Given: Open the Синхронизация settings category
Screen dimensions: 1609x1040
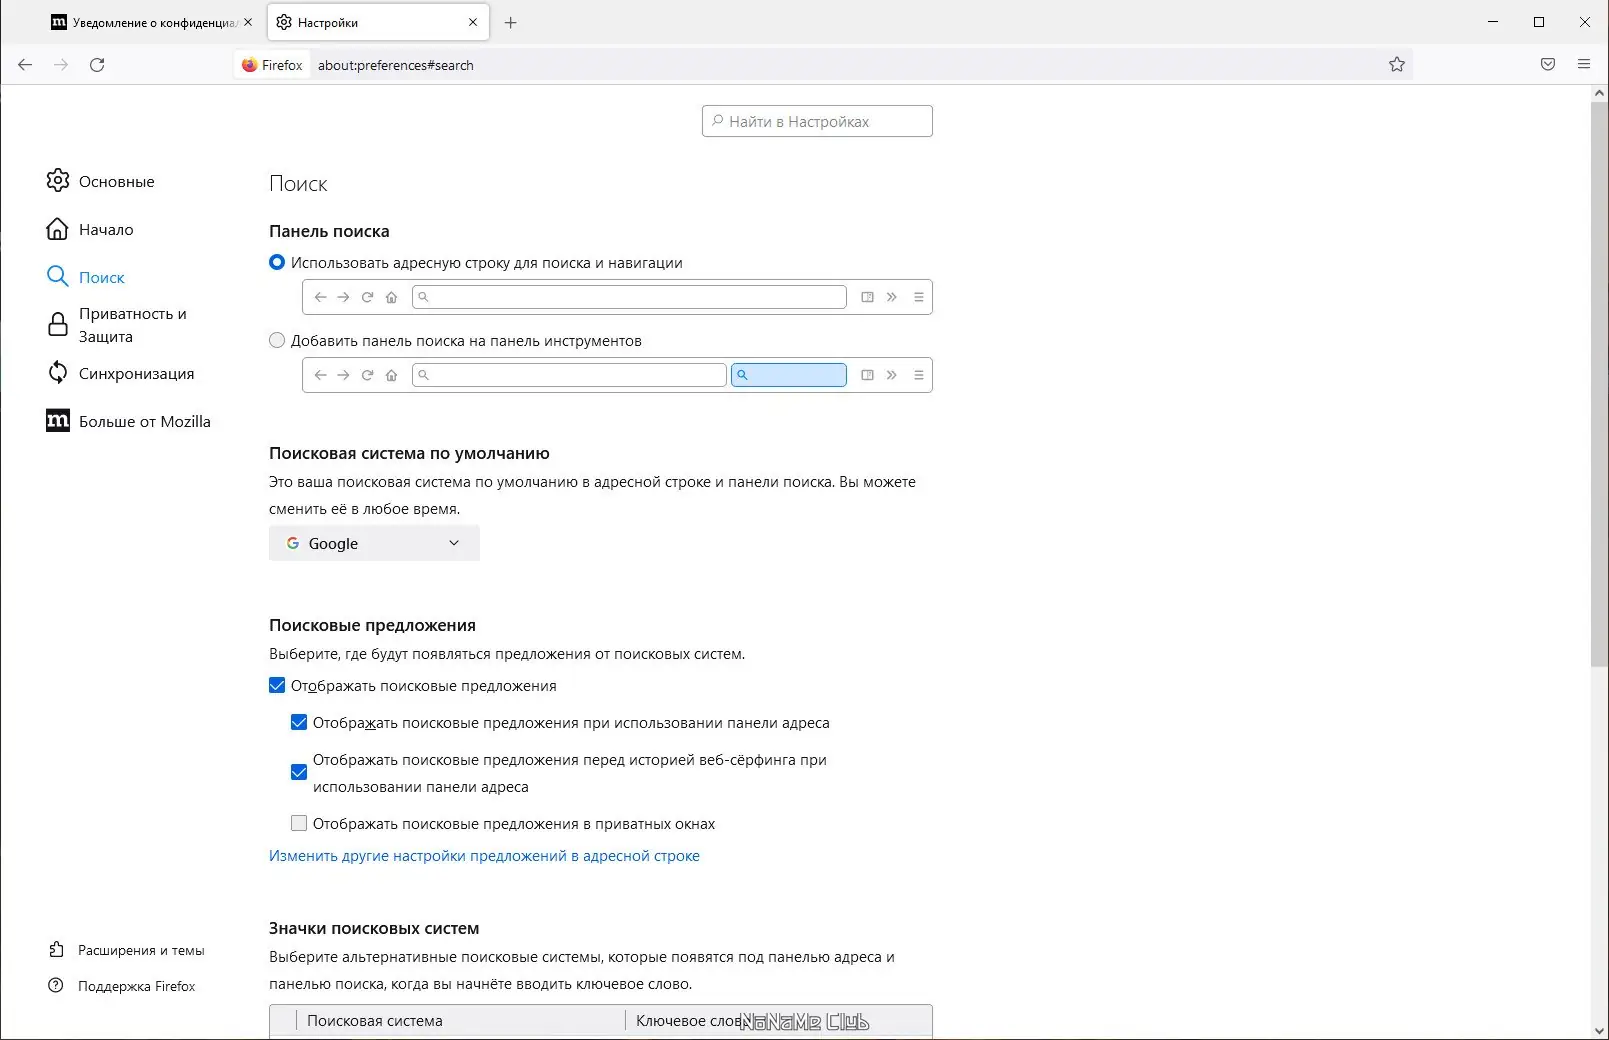Looking at the screenshot, I should 137,374.
